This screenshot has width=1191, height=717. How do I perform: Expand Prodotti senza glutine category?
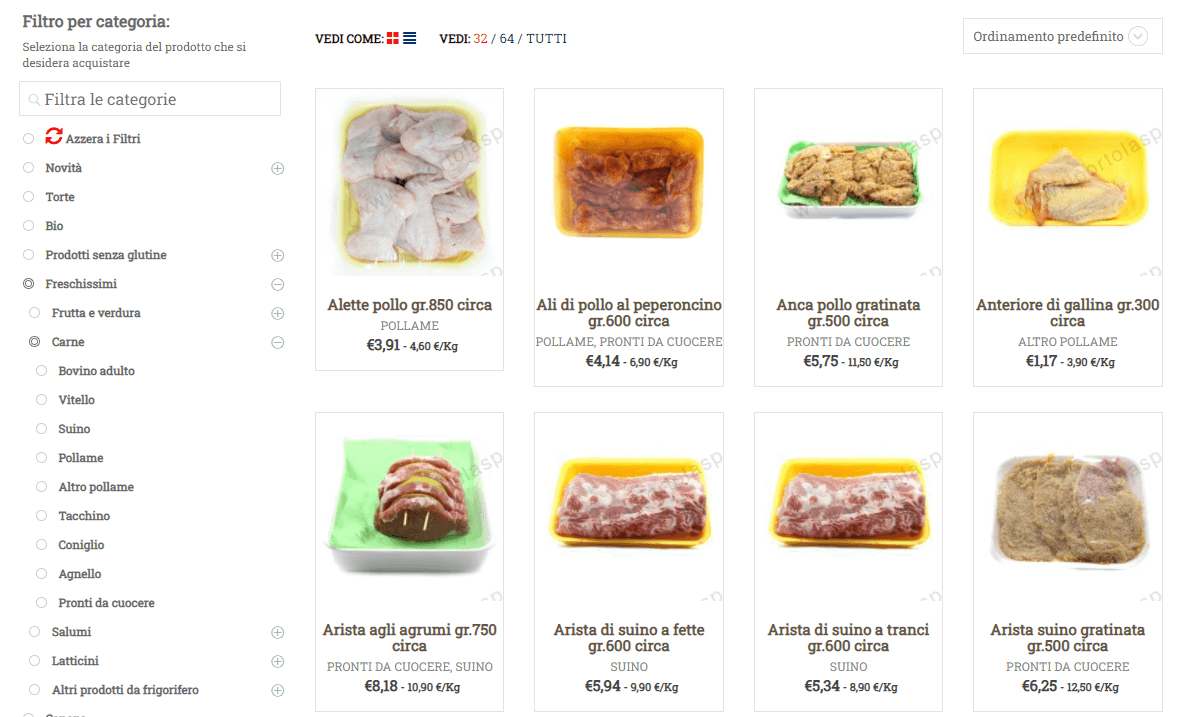(x=278, y=255)
